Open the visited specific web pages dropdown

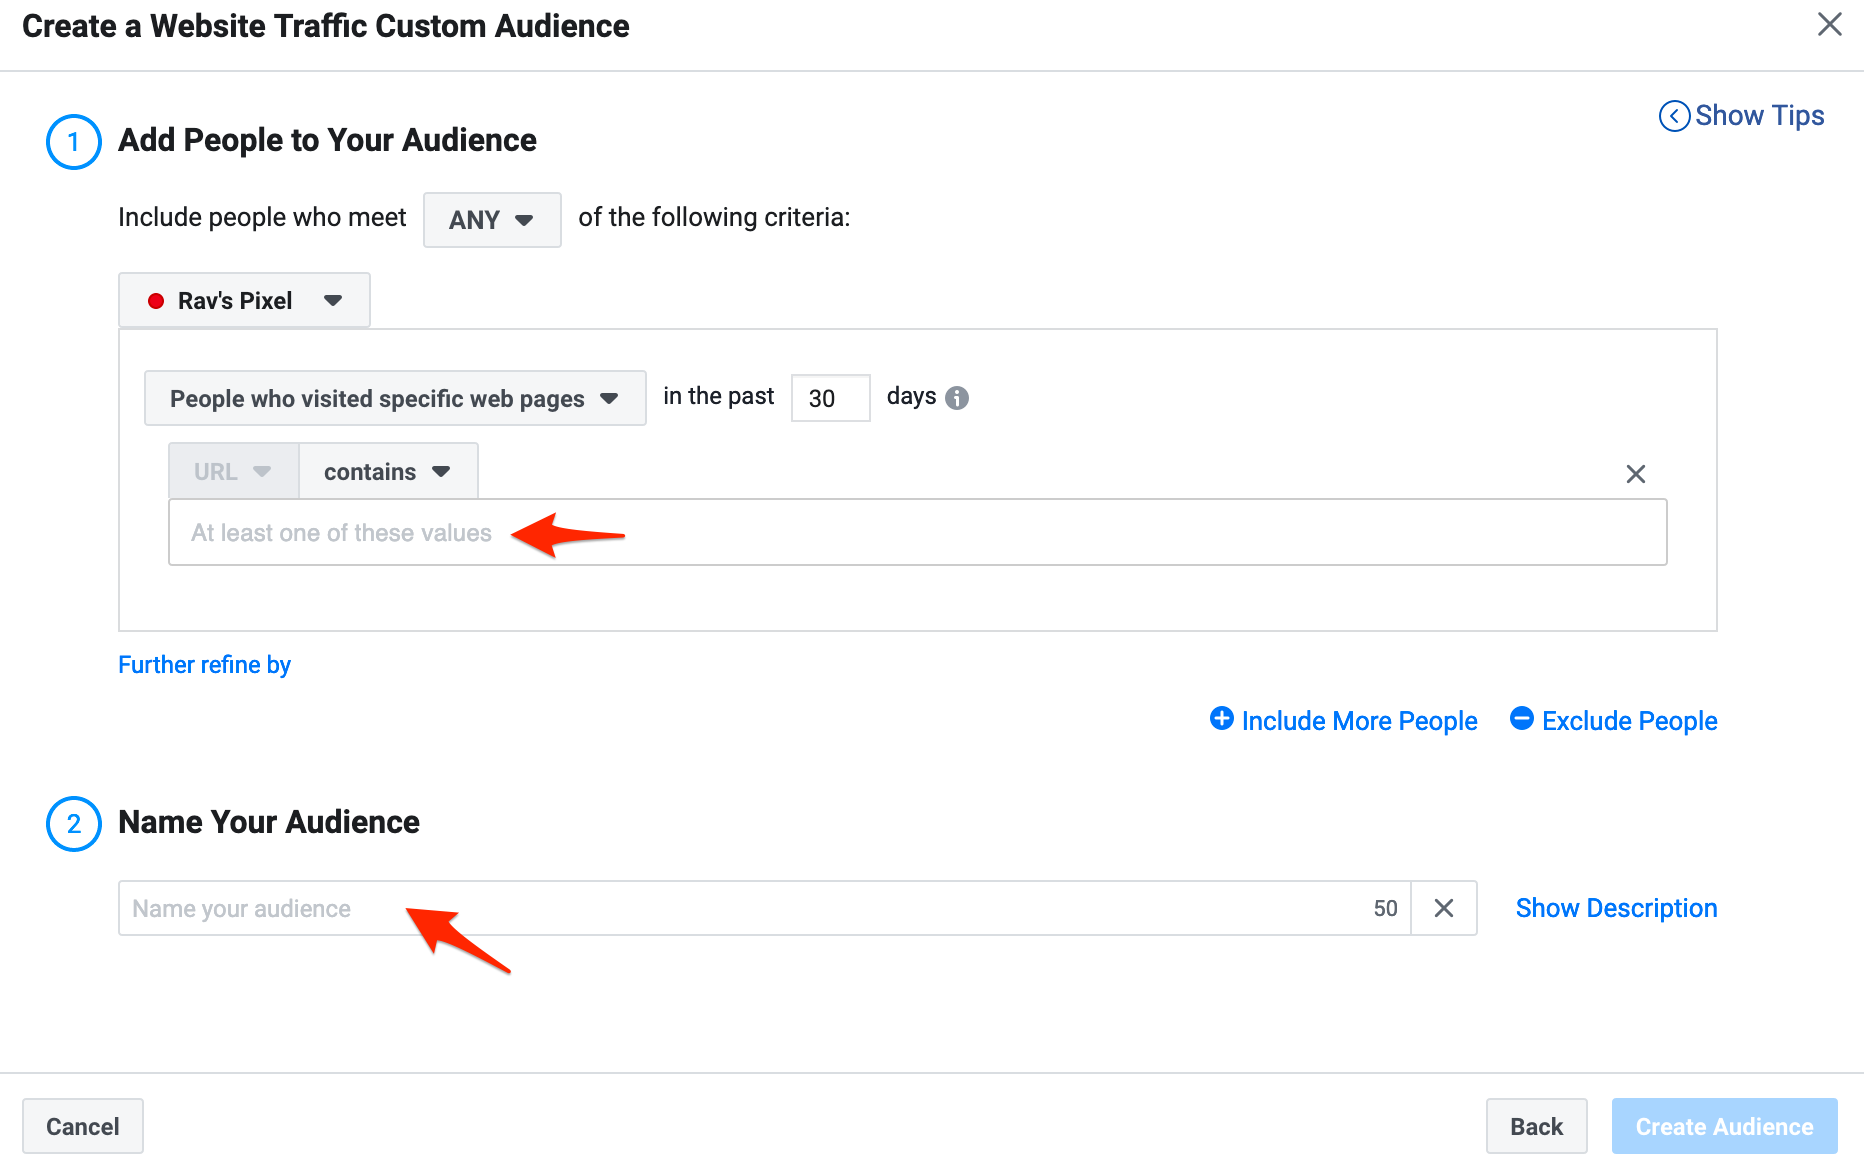pyautogui.click(x=395, y=398)
